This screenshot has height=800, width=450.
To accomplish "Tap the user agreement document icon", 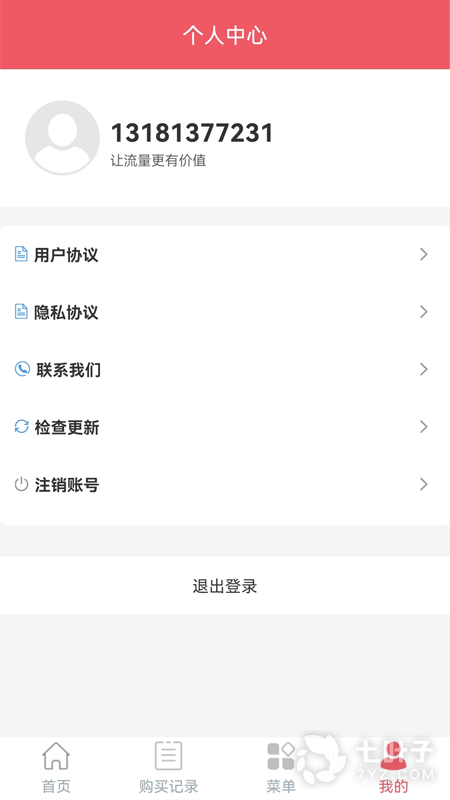I will [x=21, y=254].
